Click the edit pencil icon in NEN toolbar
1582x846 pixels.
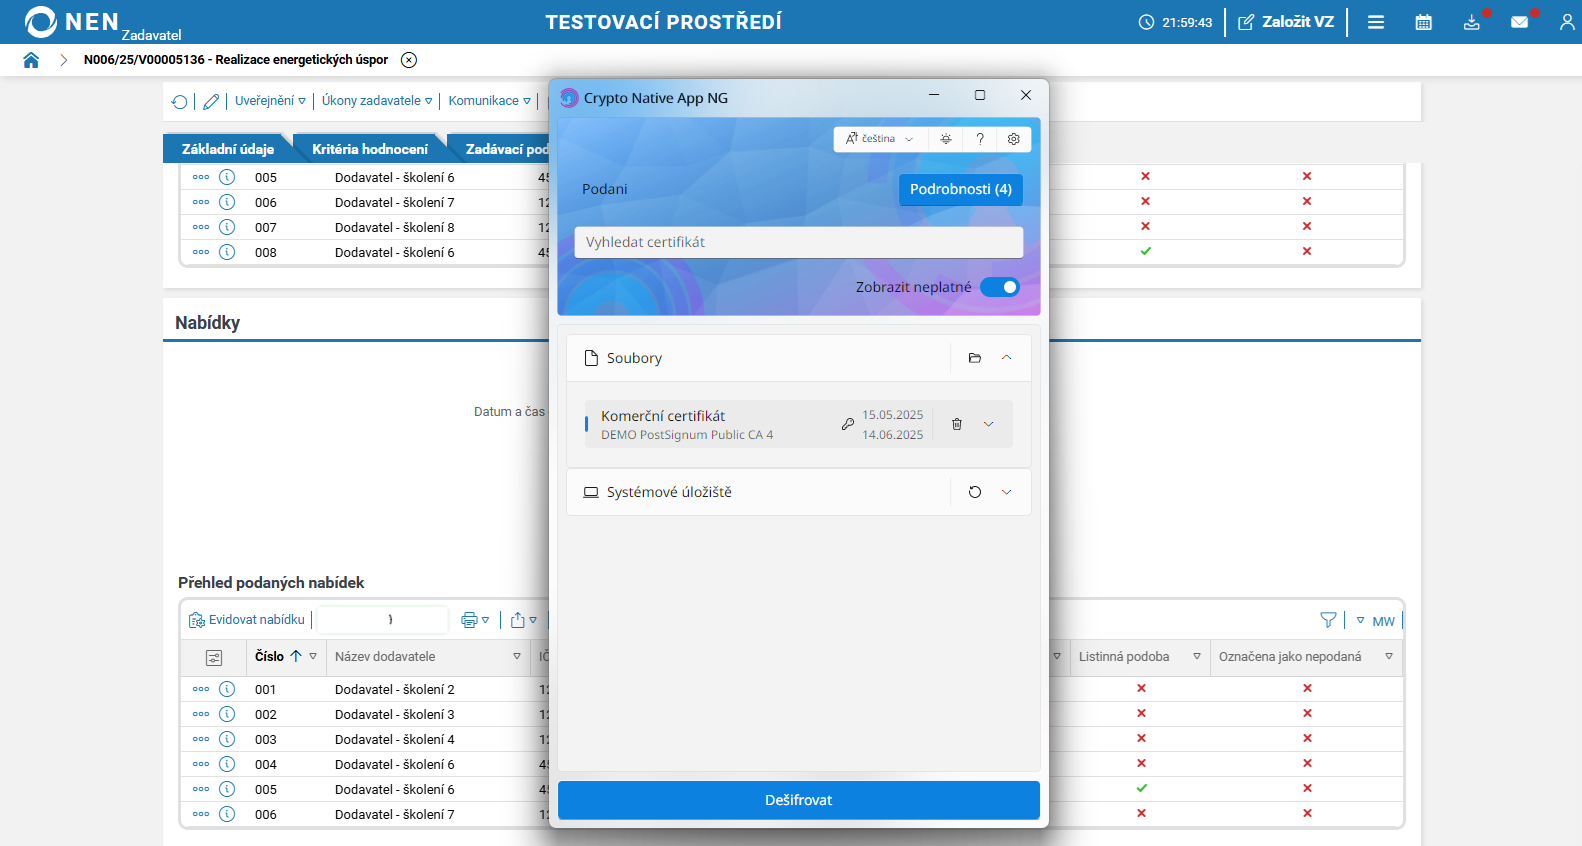coord(211,101)
